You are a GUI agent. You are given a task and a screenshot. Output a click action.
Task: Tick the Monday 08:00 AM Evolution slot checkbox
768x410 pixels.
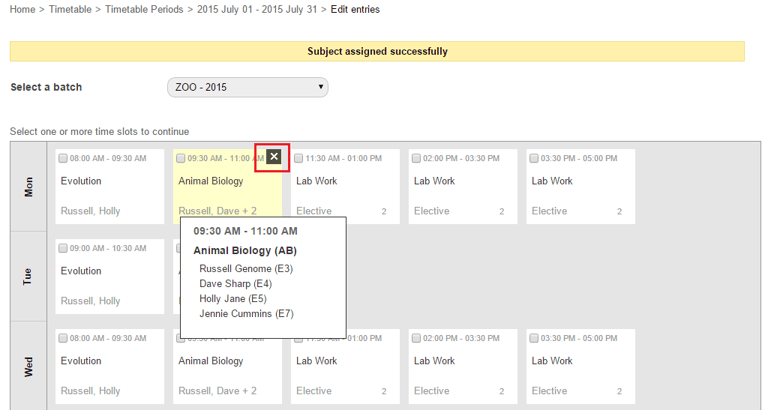point(64,158)
